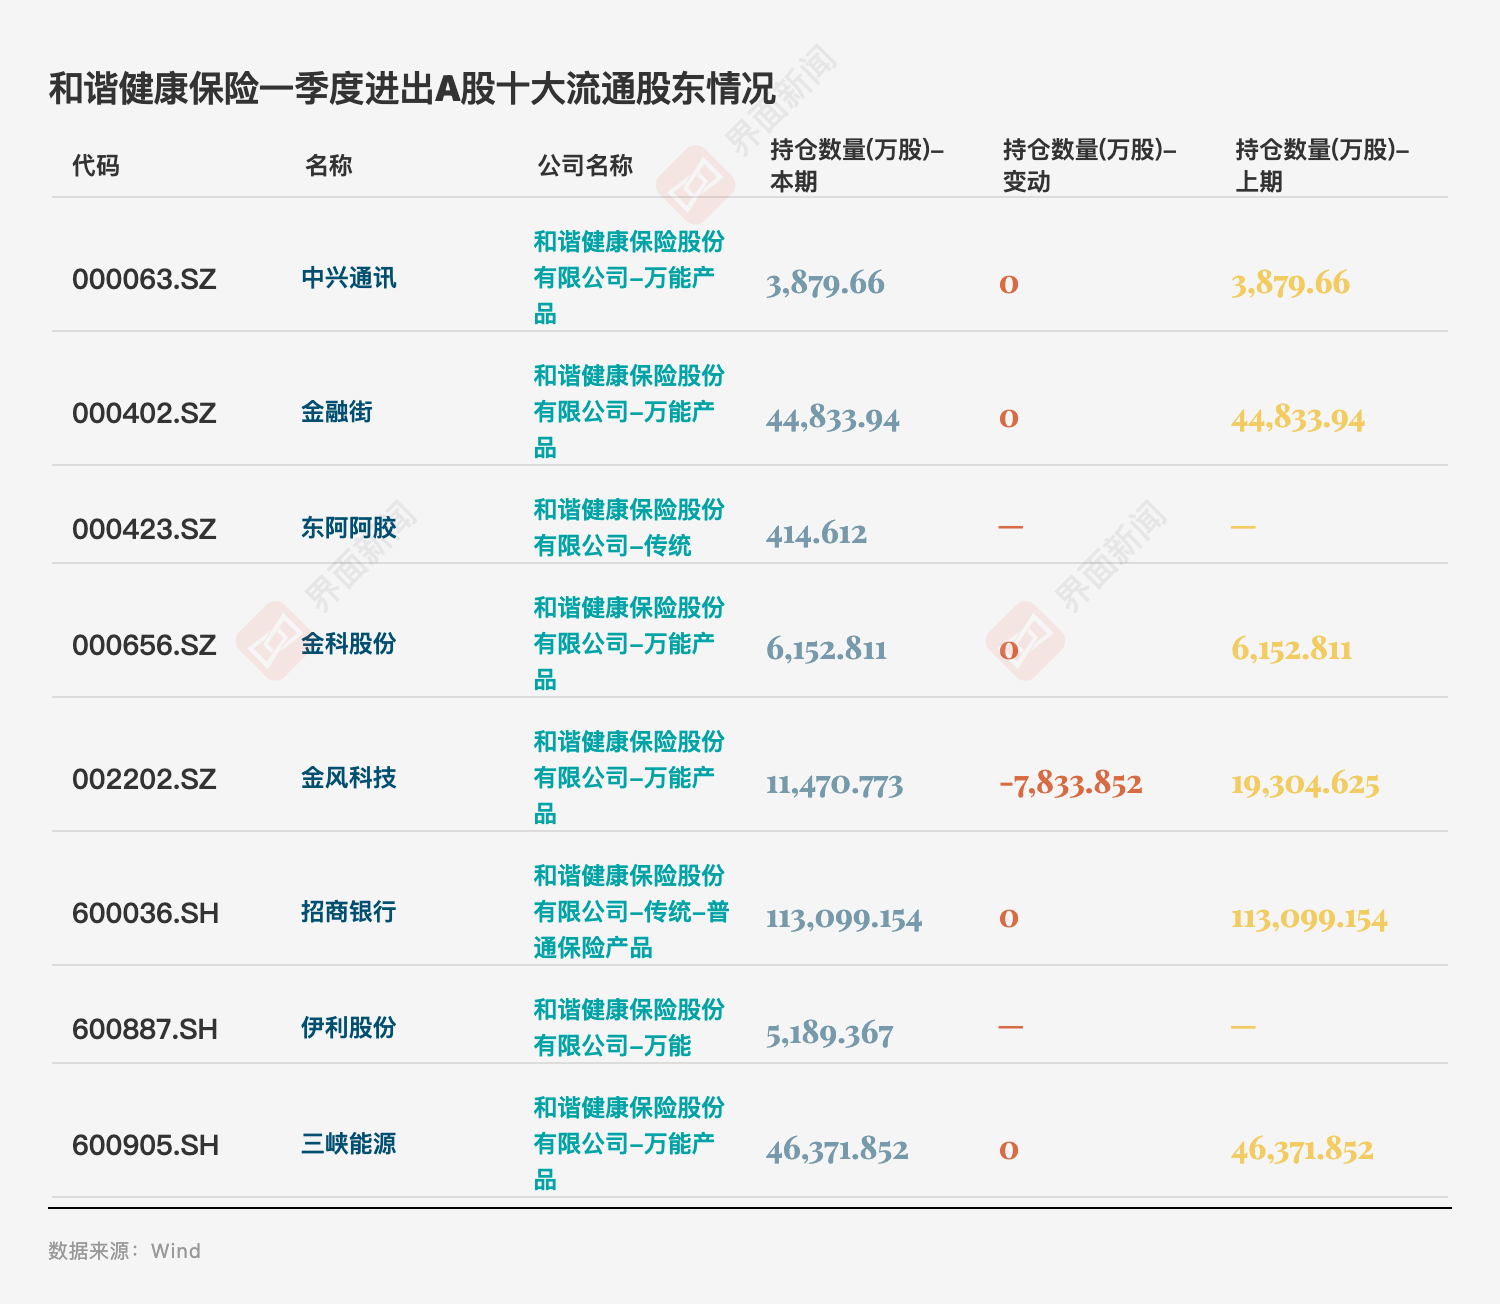Click company name in the 中兴通讯 row

(629, 277)
